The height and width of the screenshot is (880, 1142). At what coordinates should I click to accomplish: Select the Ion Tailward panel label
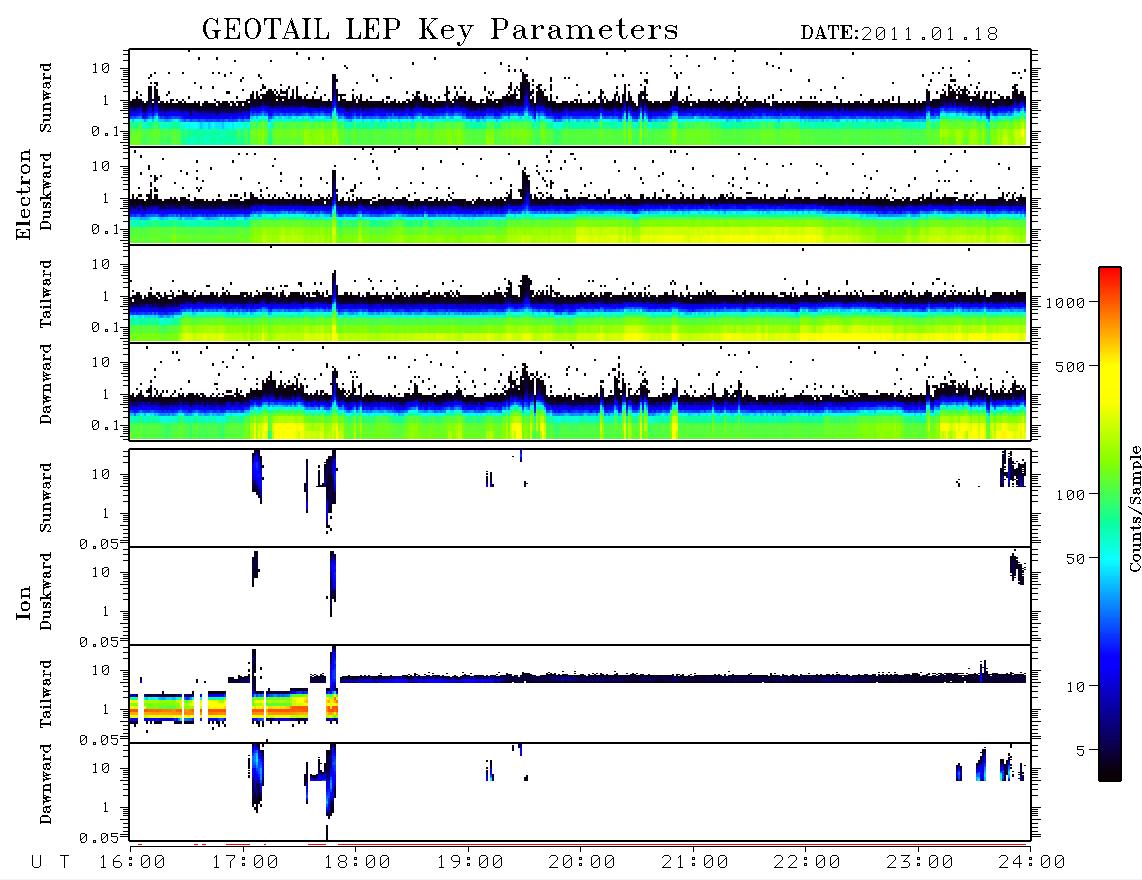point(46,694)
